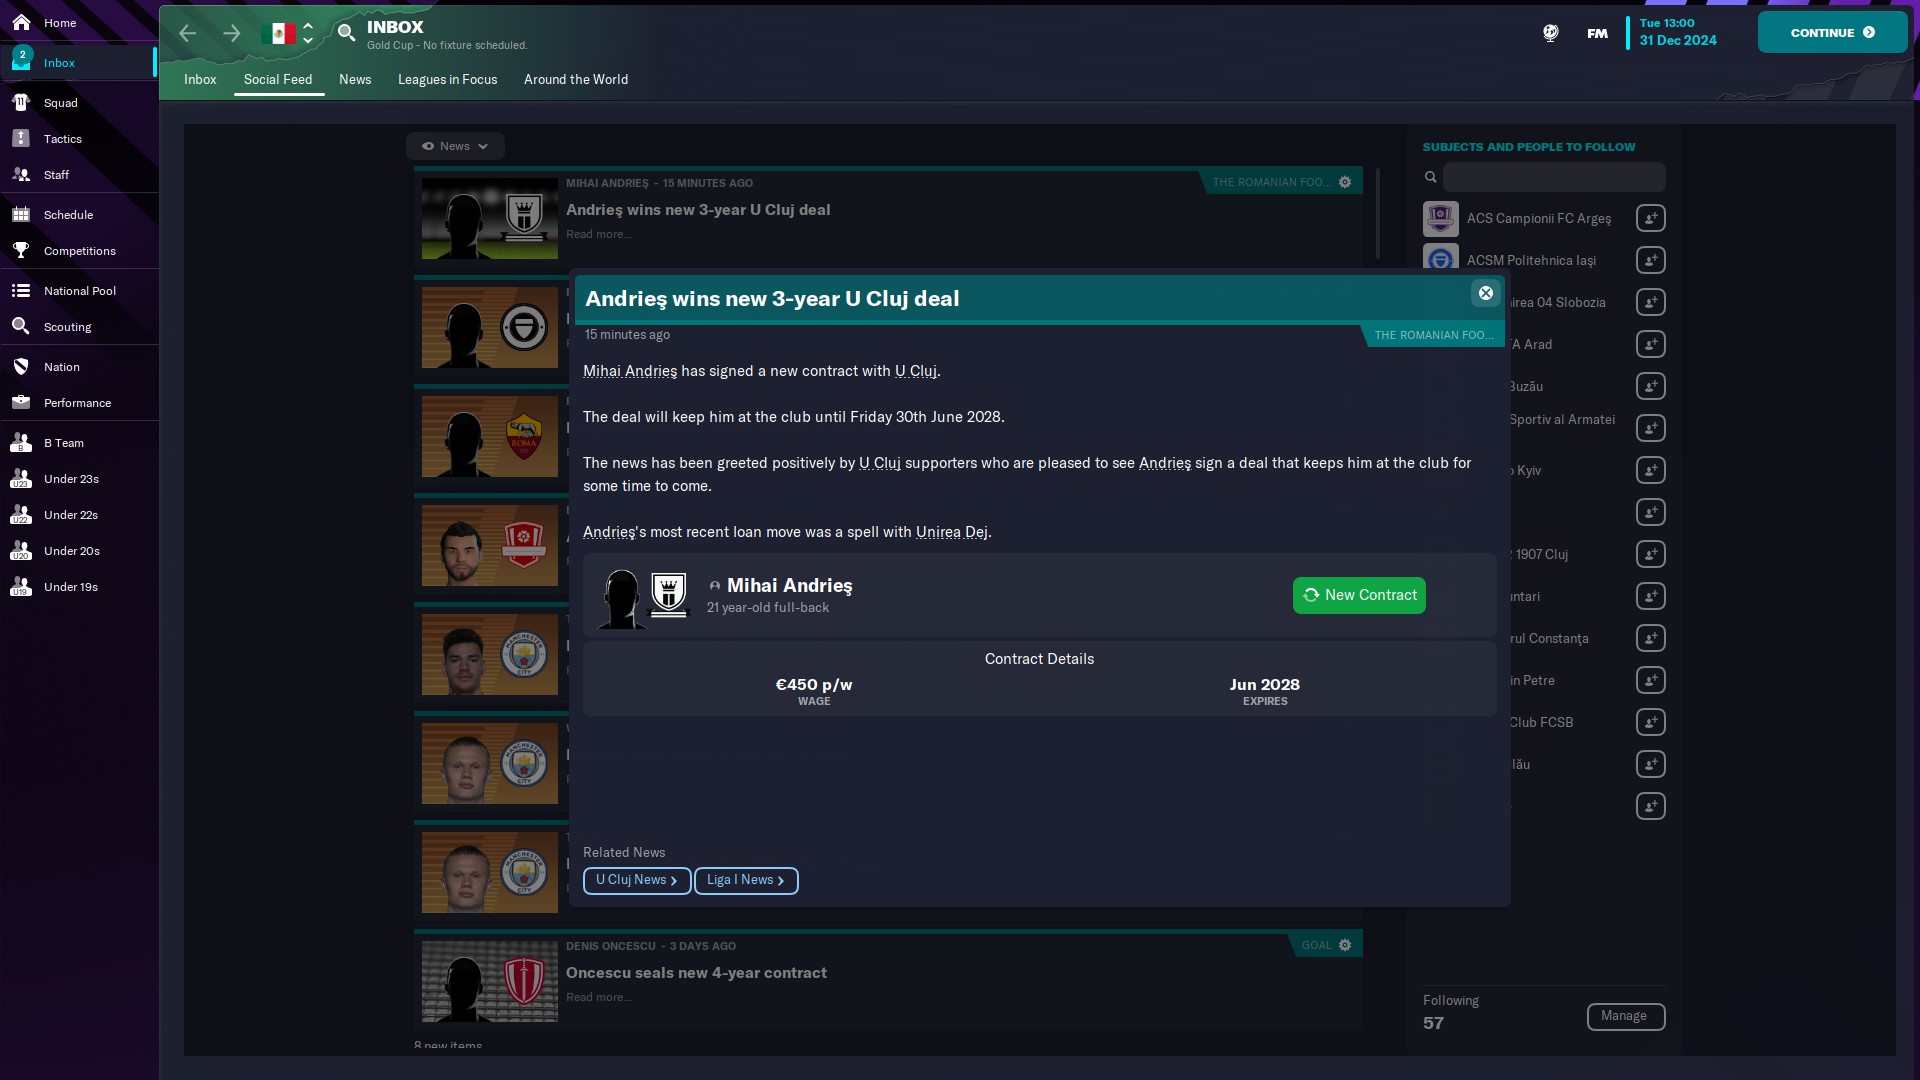Viewport: 1920px width, 1080px height.
Task: Close the Andrieș news popup
Action: (1486, 293)
